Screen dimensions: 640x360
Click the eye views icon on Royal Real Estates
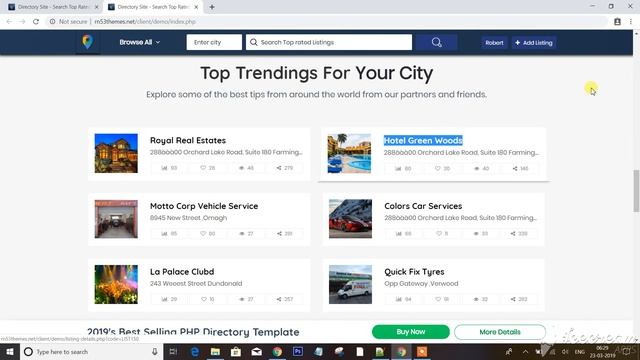point(241,168)
